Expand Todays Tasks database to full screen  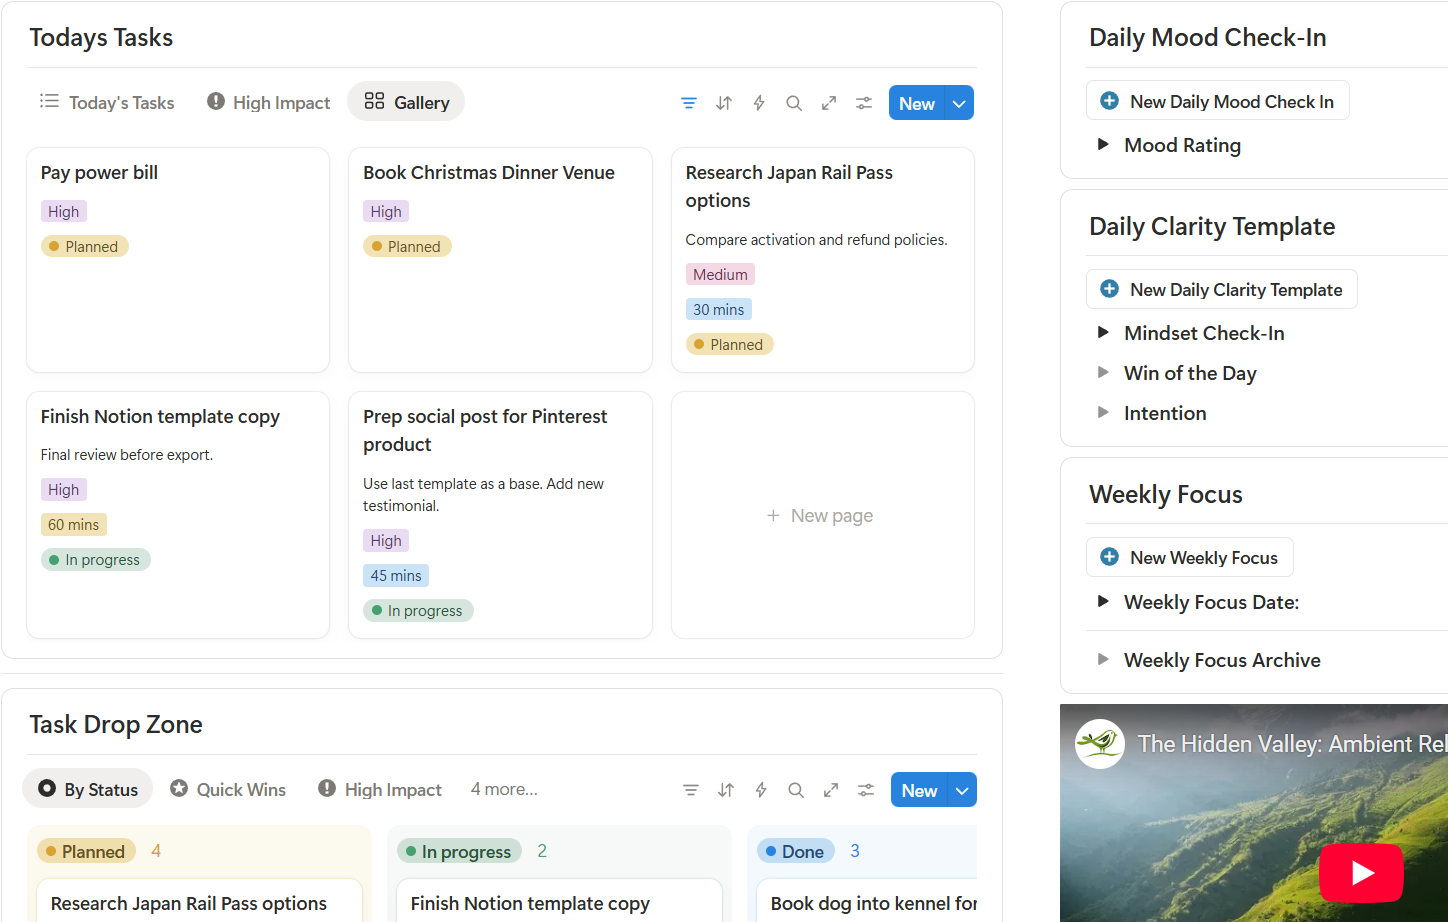829,102
